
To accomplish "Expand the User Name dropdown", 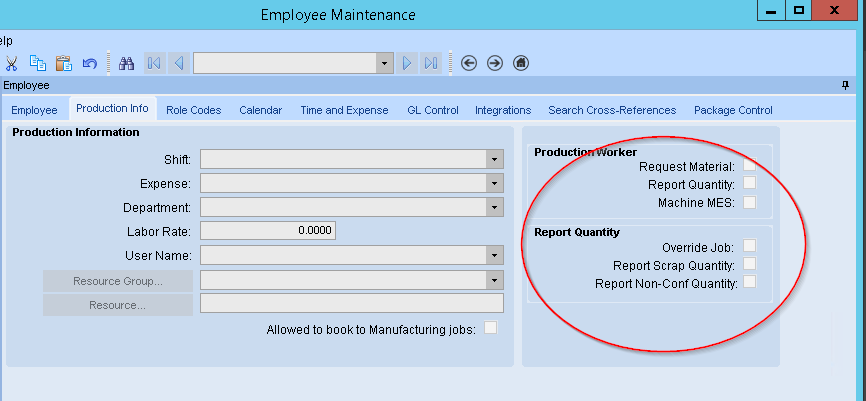I will pyautogui.click(x=494, y=255).
